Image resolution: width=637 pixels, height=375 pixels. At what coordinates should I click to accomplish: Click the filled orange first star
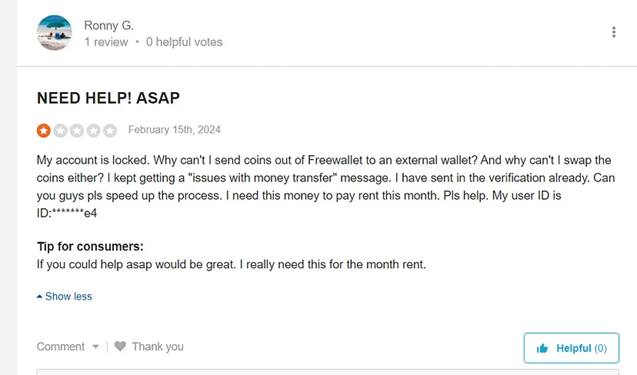43,130
